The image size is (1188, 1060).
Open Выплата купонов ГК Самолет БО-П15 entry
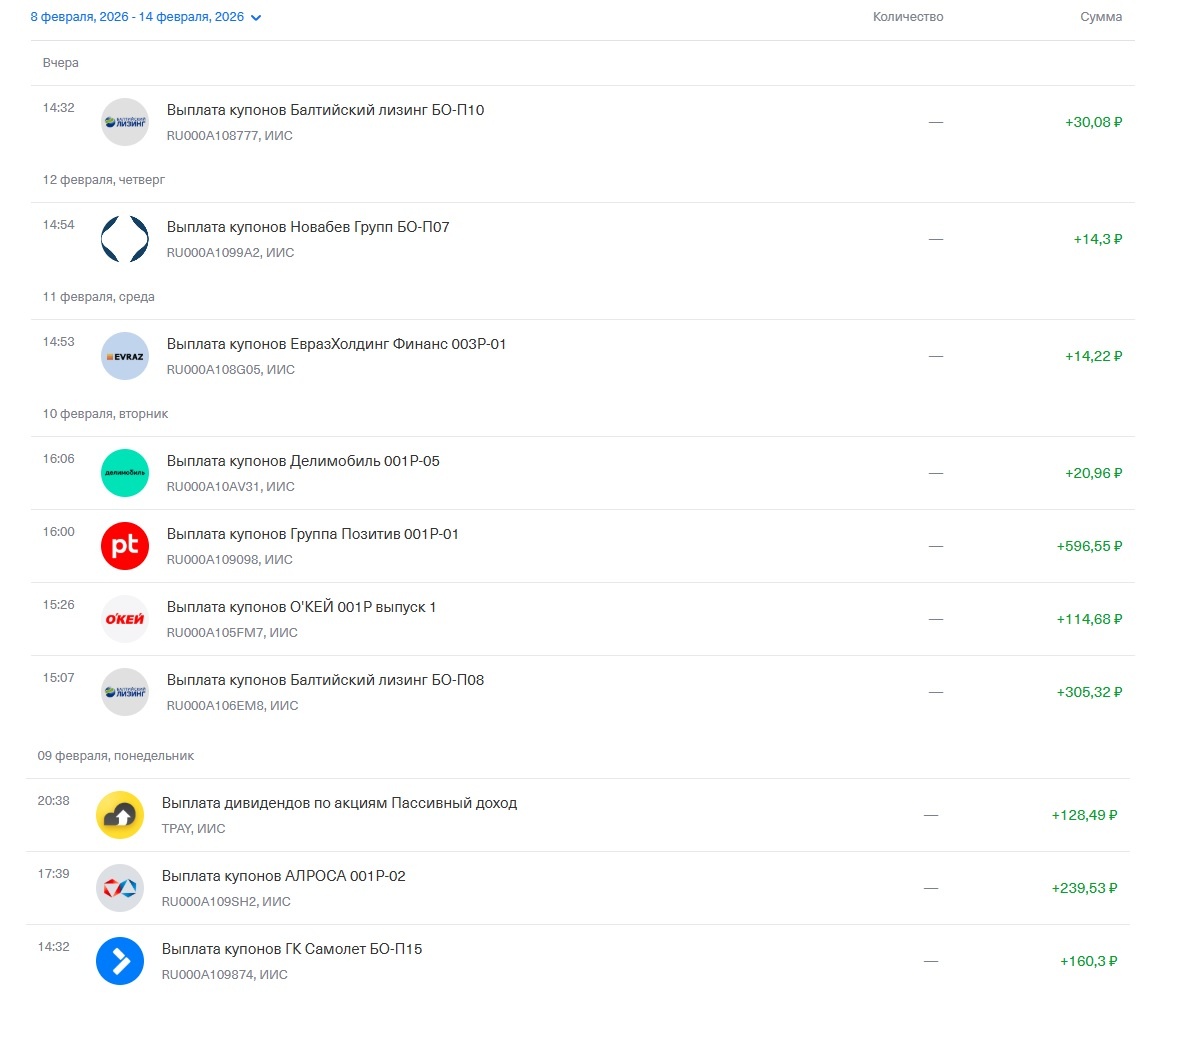[x=577, y=961]
